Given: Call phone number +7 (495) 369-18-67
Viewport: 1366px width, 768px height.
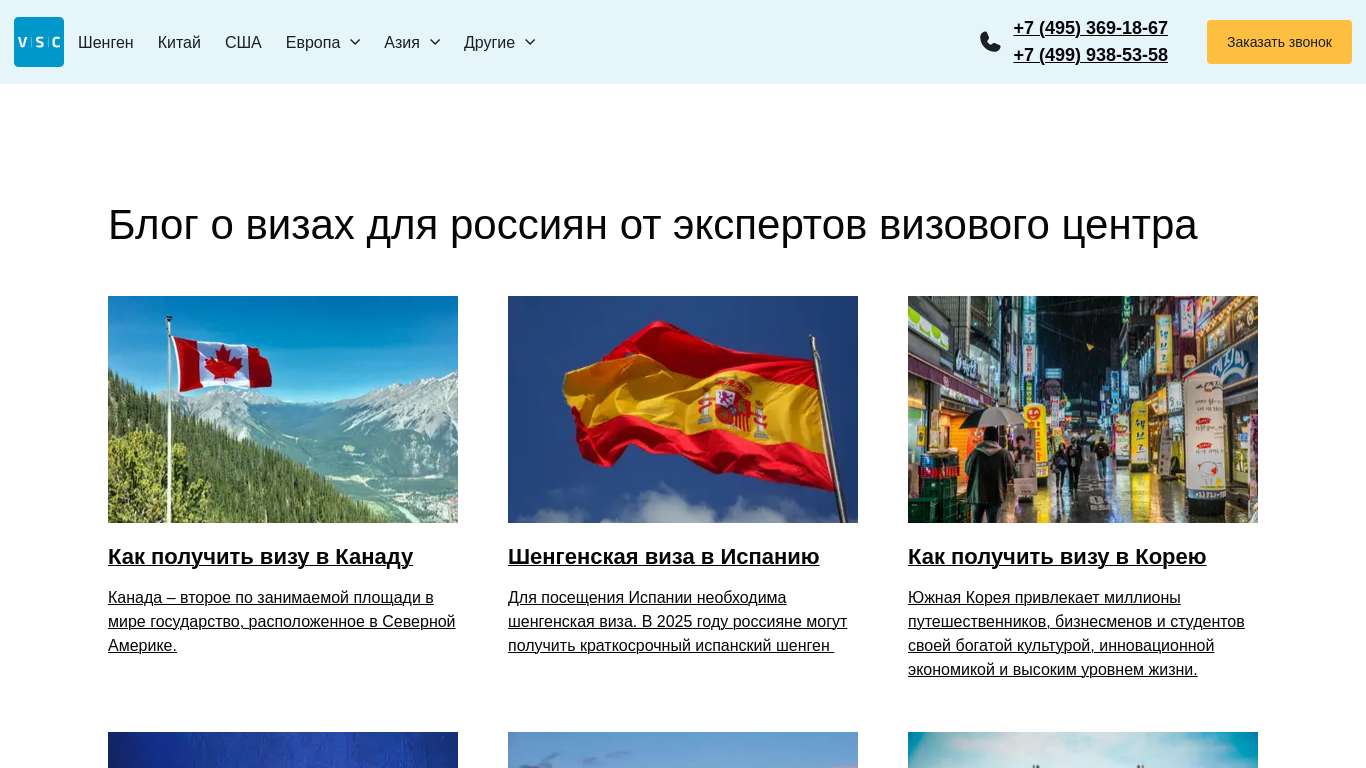Looking at the screenshot, I should tap(1090, 28).
